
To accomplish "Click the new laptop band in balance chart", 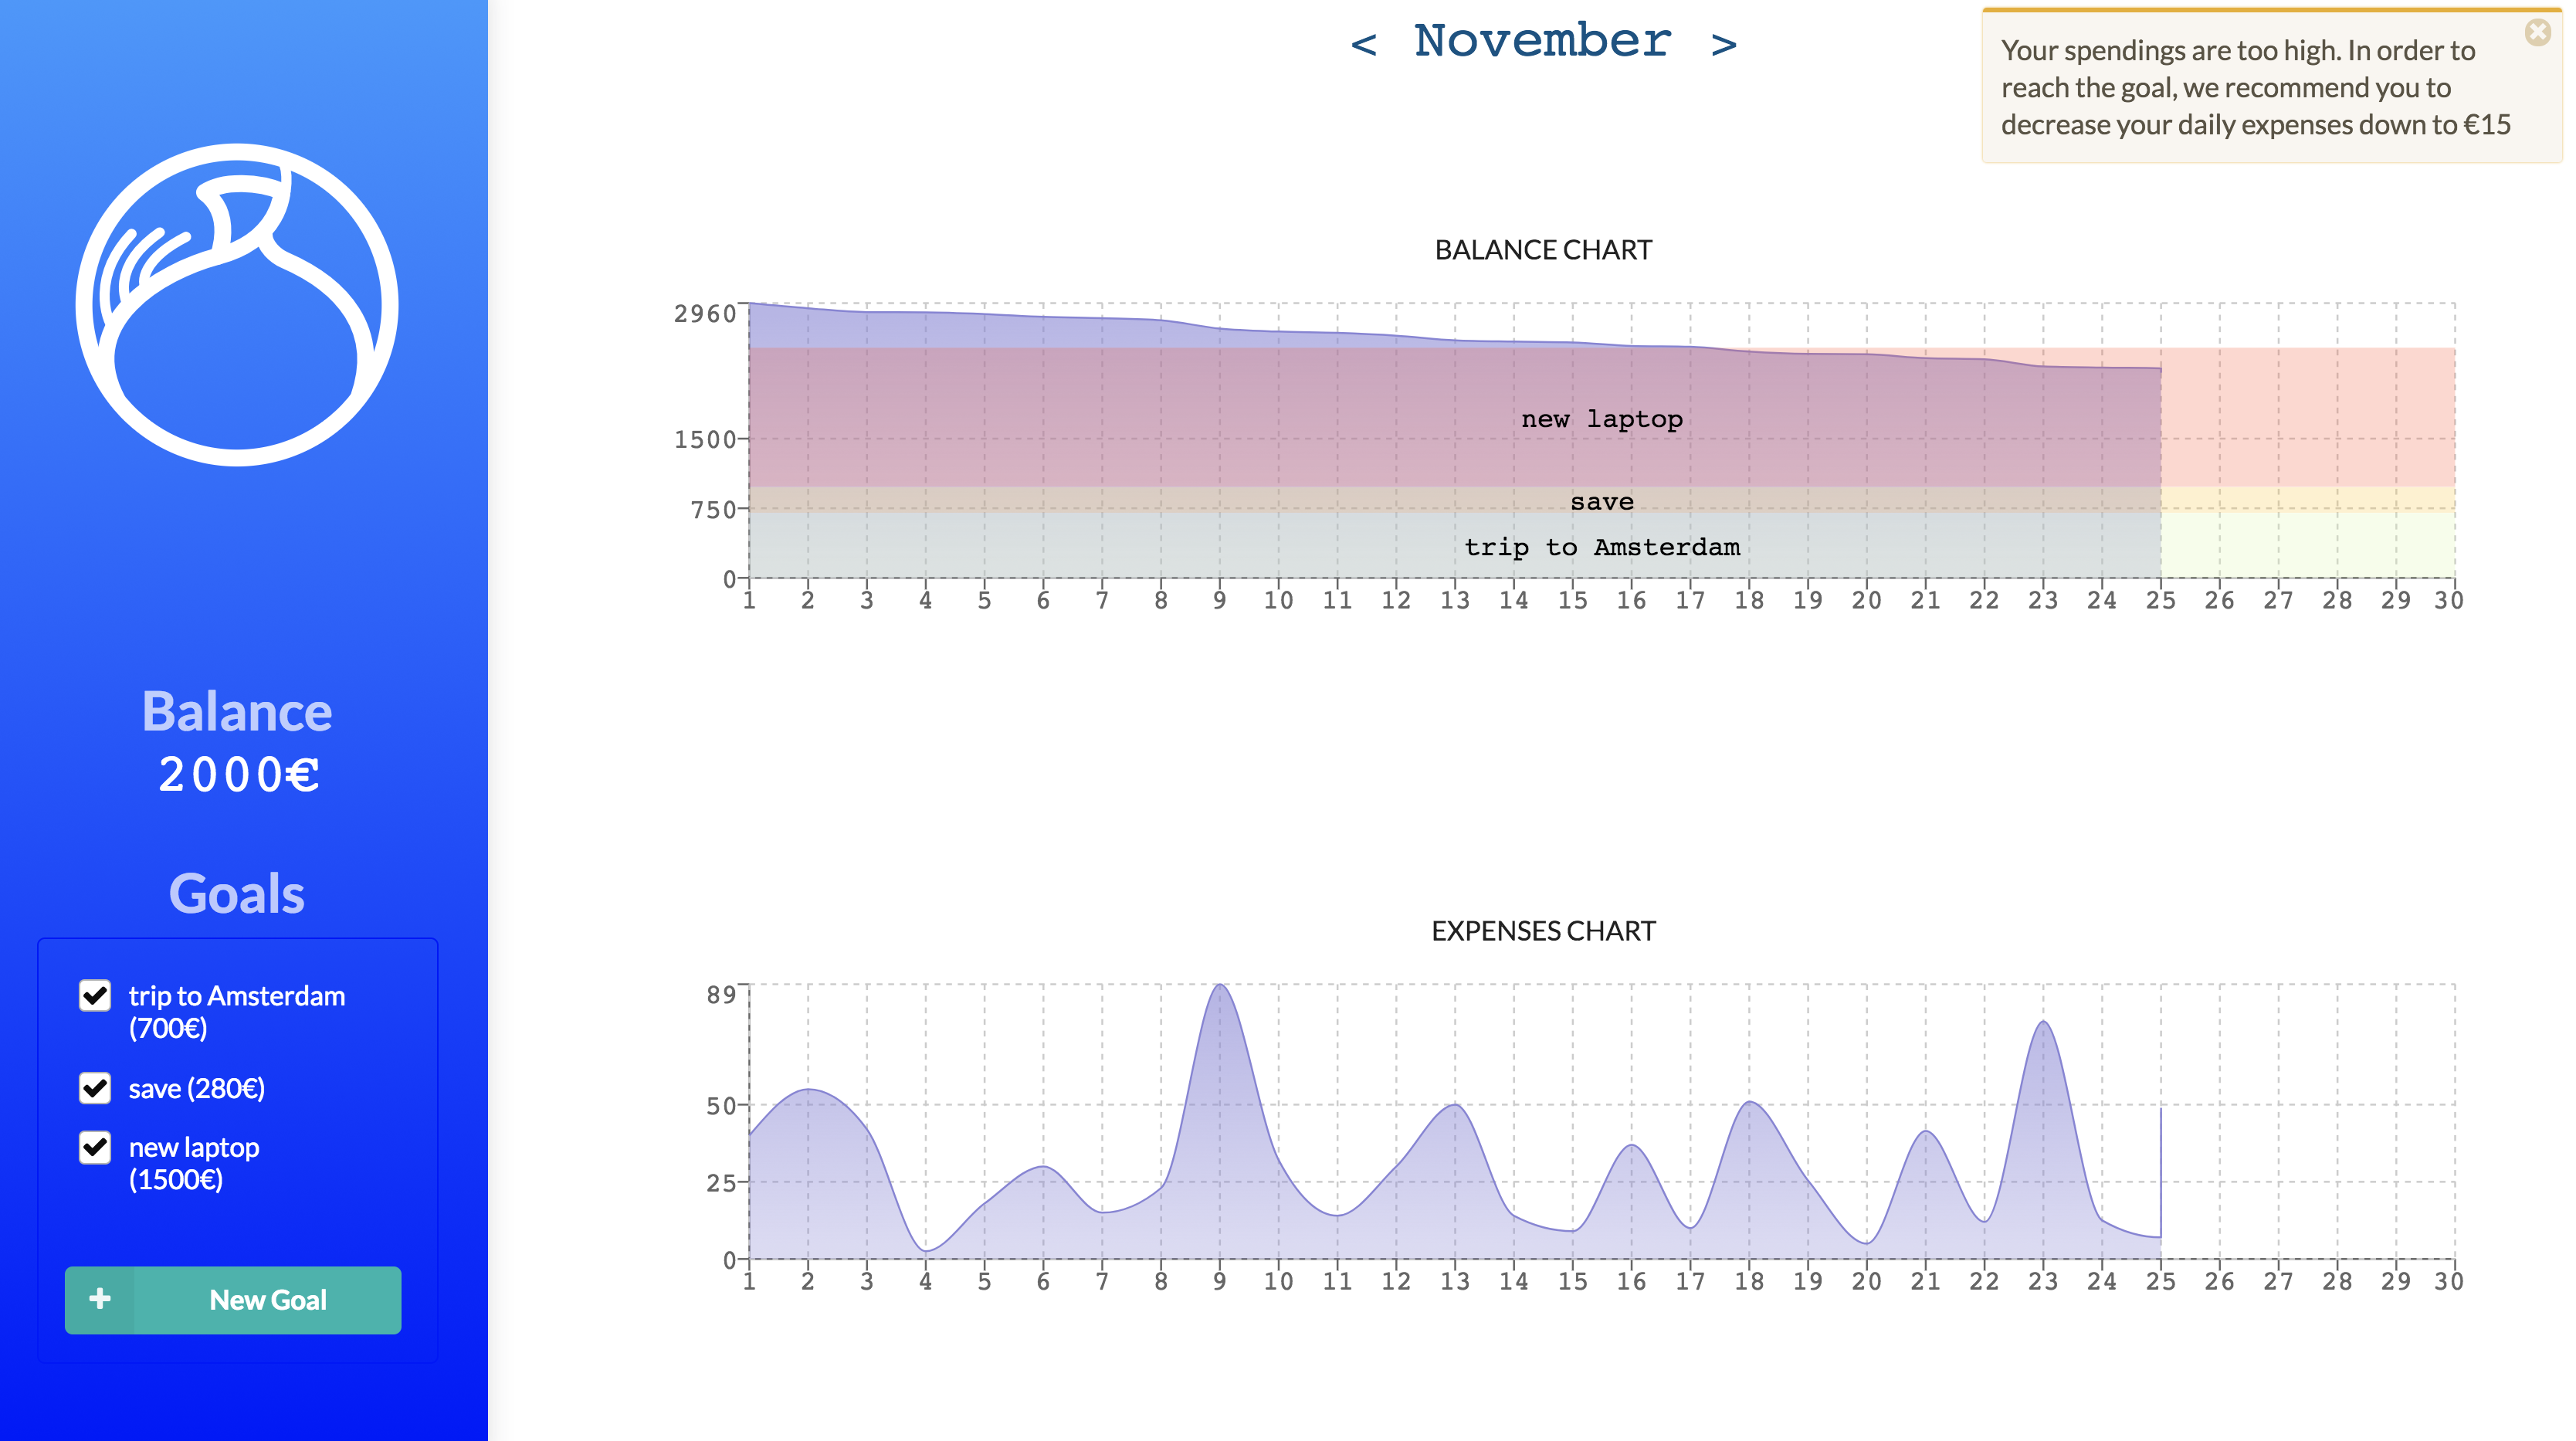I will pyautogui.click(x=1601, y=419).
